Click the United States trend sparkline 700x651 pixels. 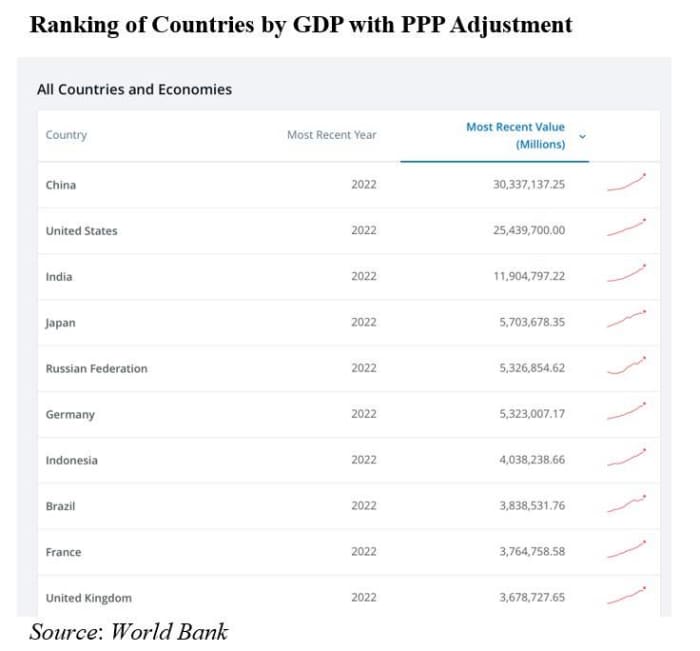[x=626, y=228]
